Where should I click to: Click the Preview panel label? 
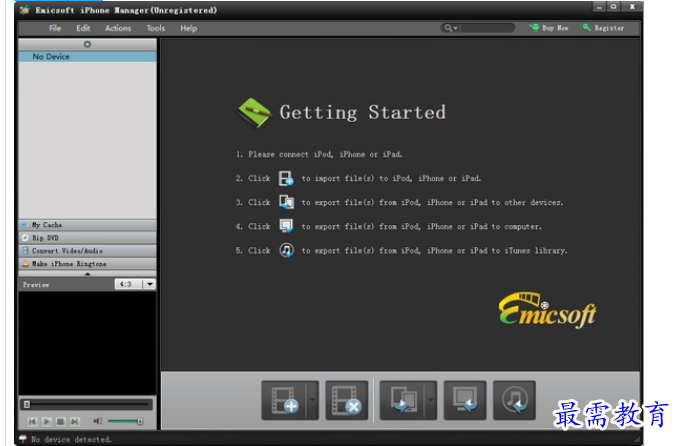pyautogui.click(x=36, y=285)
